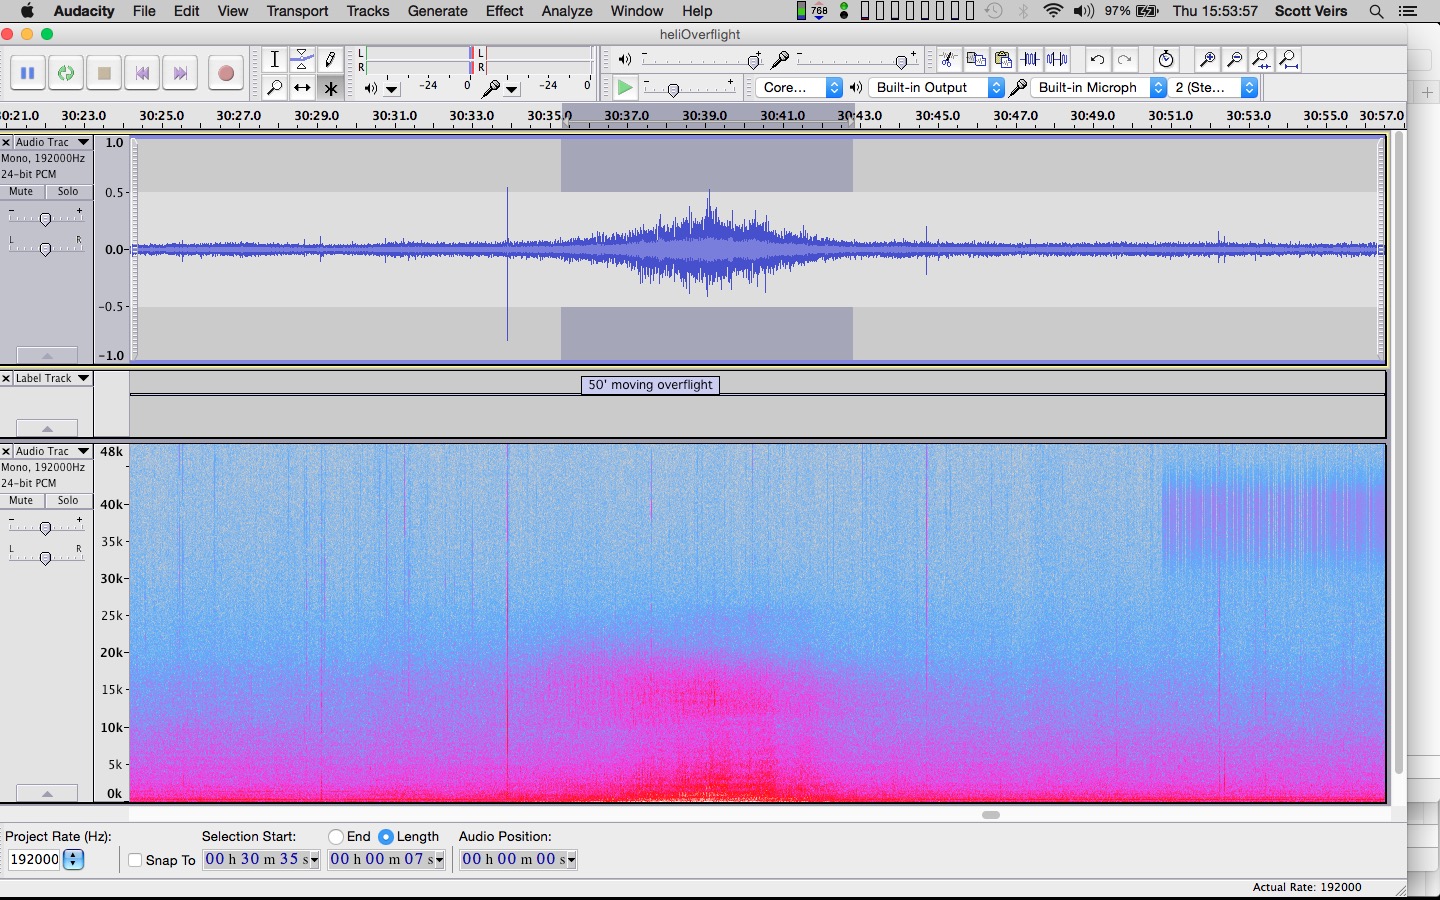This screenshot has width=1440, height=900.
Task: Select the End radio button
Action: click(336, 837)
